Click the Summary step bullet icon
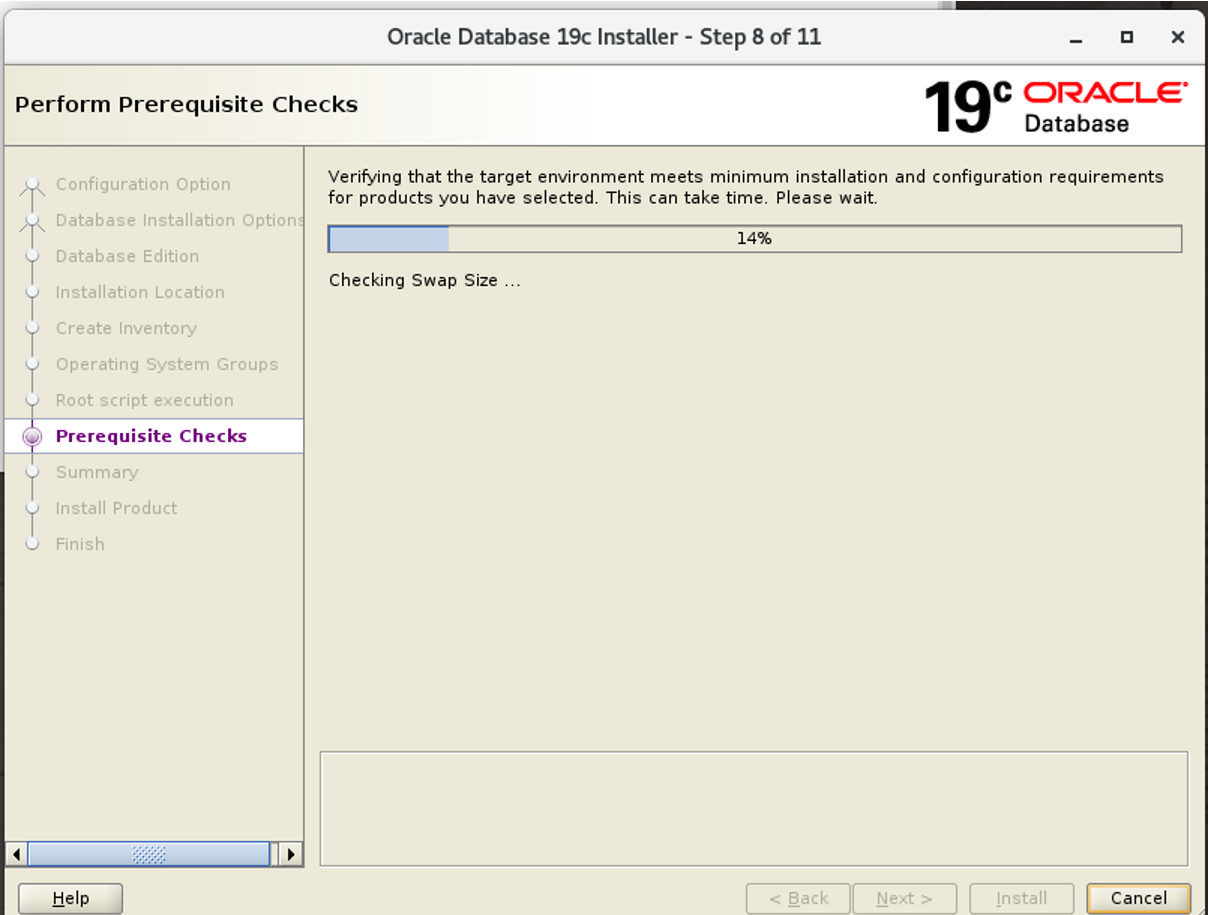 [33, 472]
